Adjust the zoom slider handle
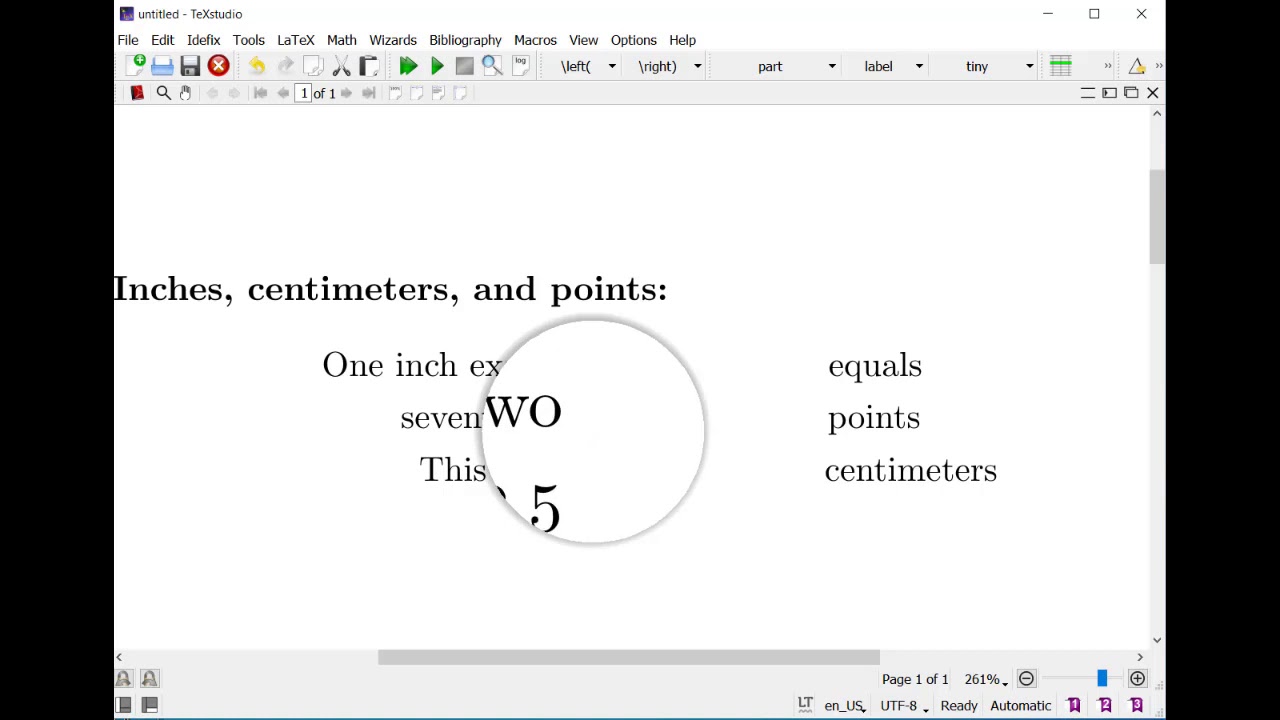This screenshot has height=720, width=1280. [x=1102, y=679]
